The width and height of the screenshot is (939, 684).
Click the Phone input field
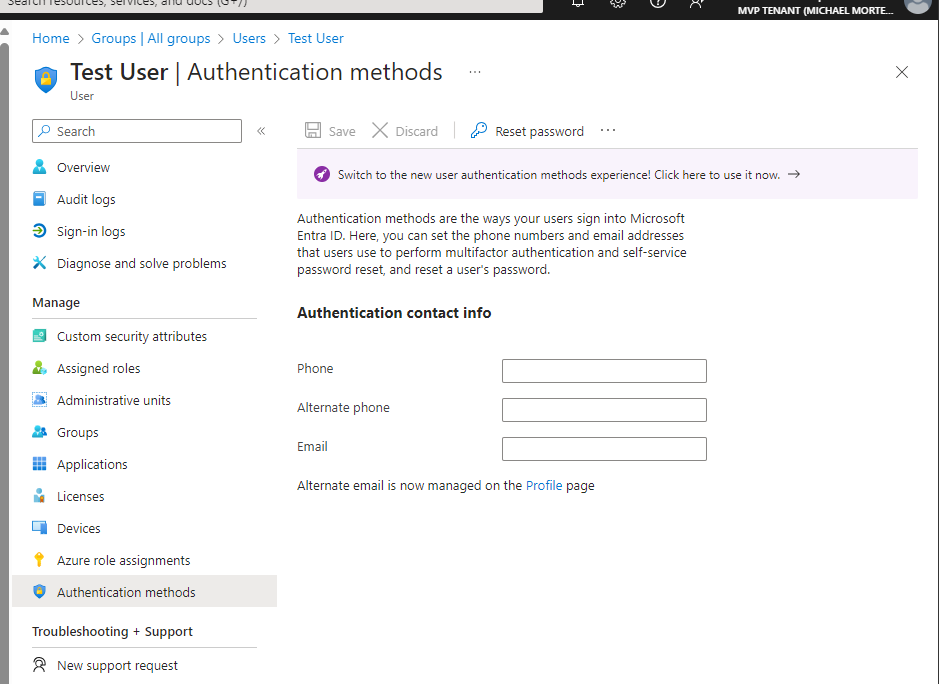(604, 371)
